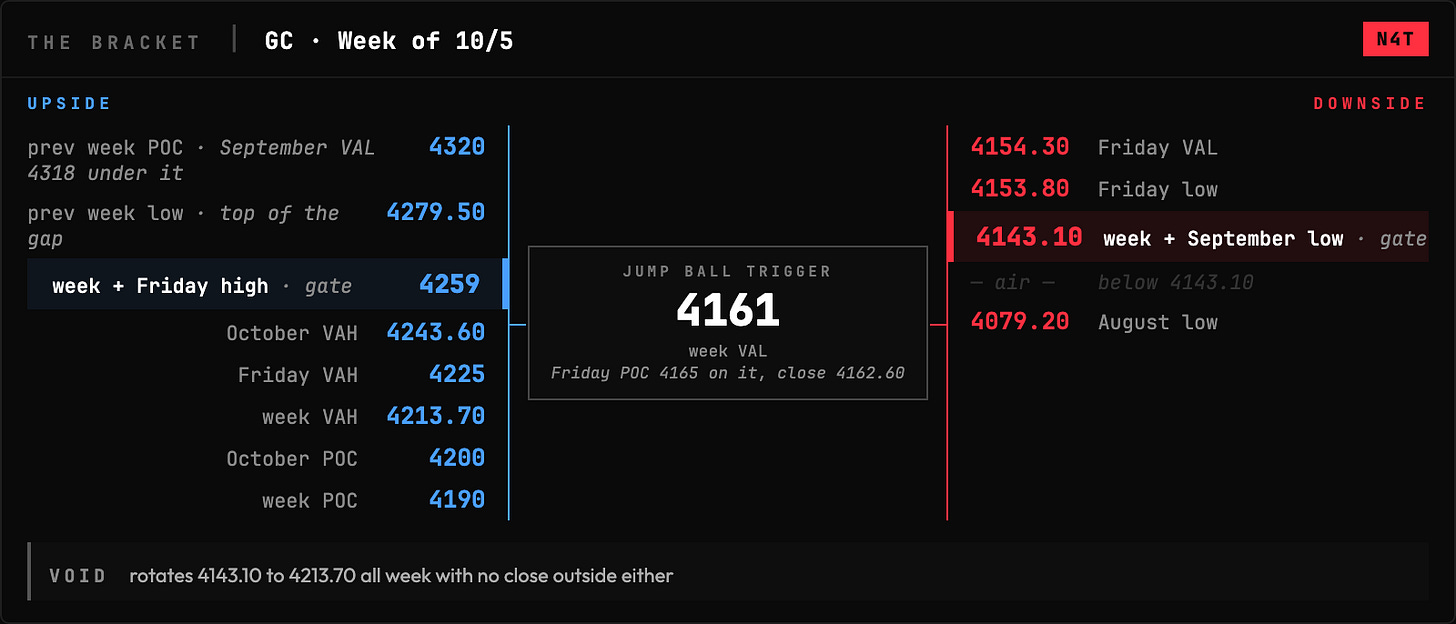Click the GC · Week of 10/5 heading

389,41
